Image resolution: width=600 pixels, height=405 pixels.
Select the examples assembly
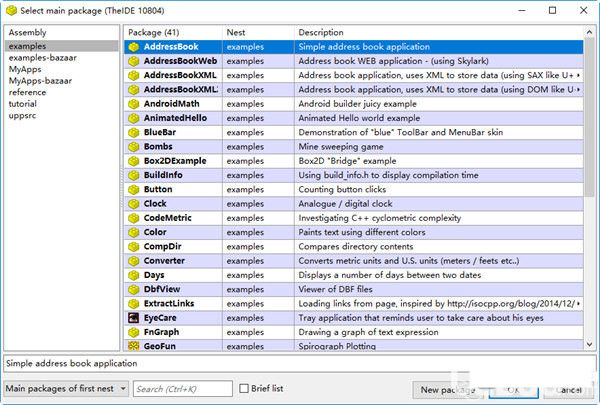[x=62, y=46]
